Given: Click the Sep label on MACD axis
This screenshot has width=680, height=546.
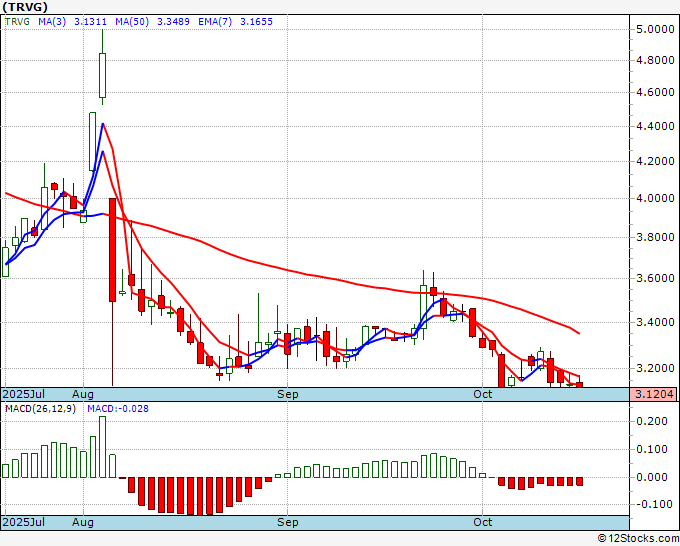Looking at the screenshot, I should pyautogui.click(x=288, y=522).
